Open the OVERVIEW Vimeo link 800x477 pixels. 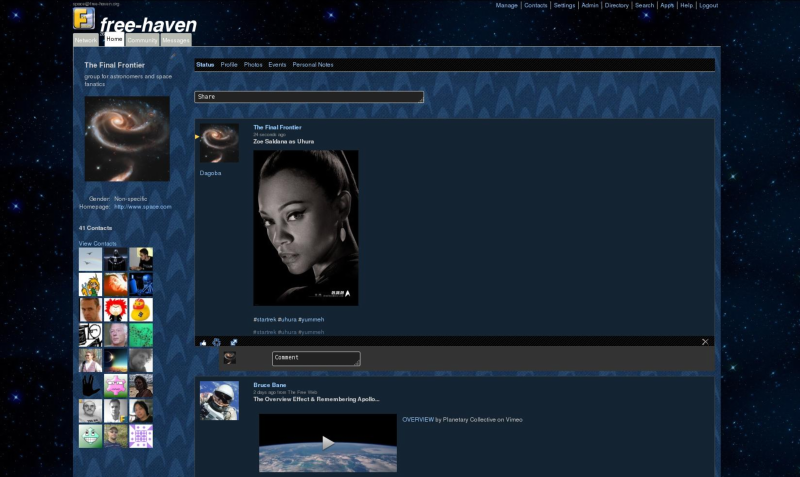click(x=418, y=419)
